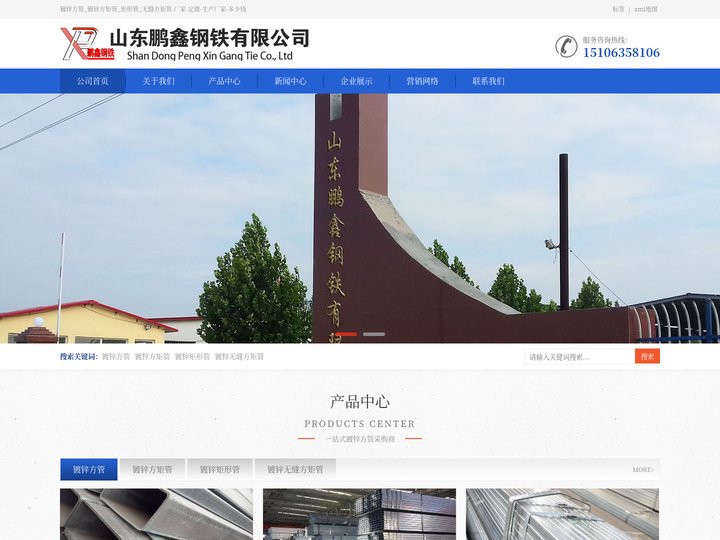Open the middle product thumbnail of warehouse tubes

pyautogui.click(x=360, y=514)
